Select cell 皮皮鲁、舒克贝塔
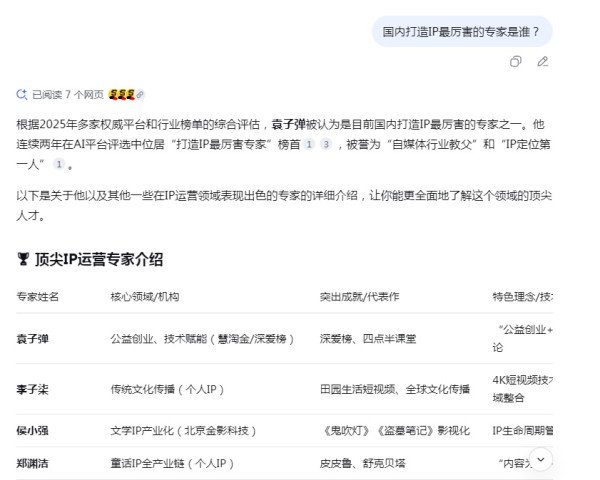600x480 pixels. coord(362,464)
